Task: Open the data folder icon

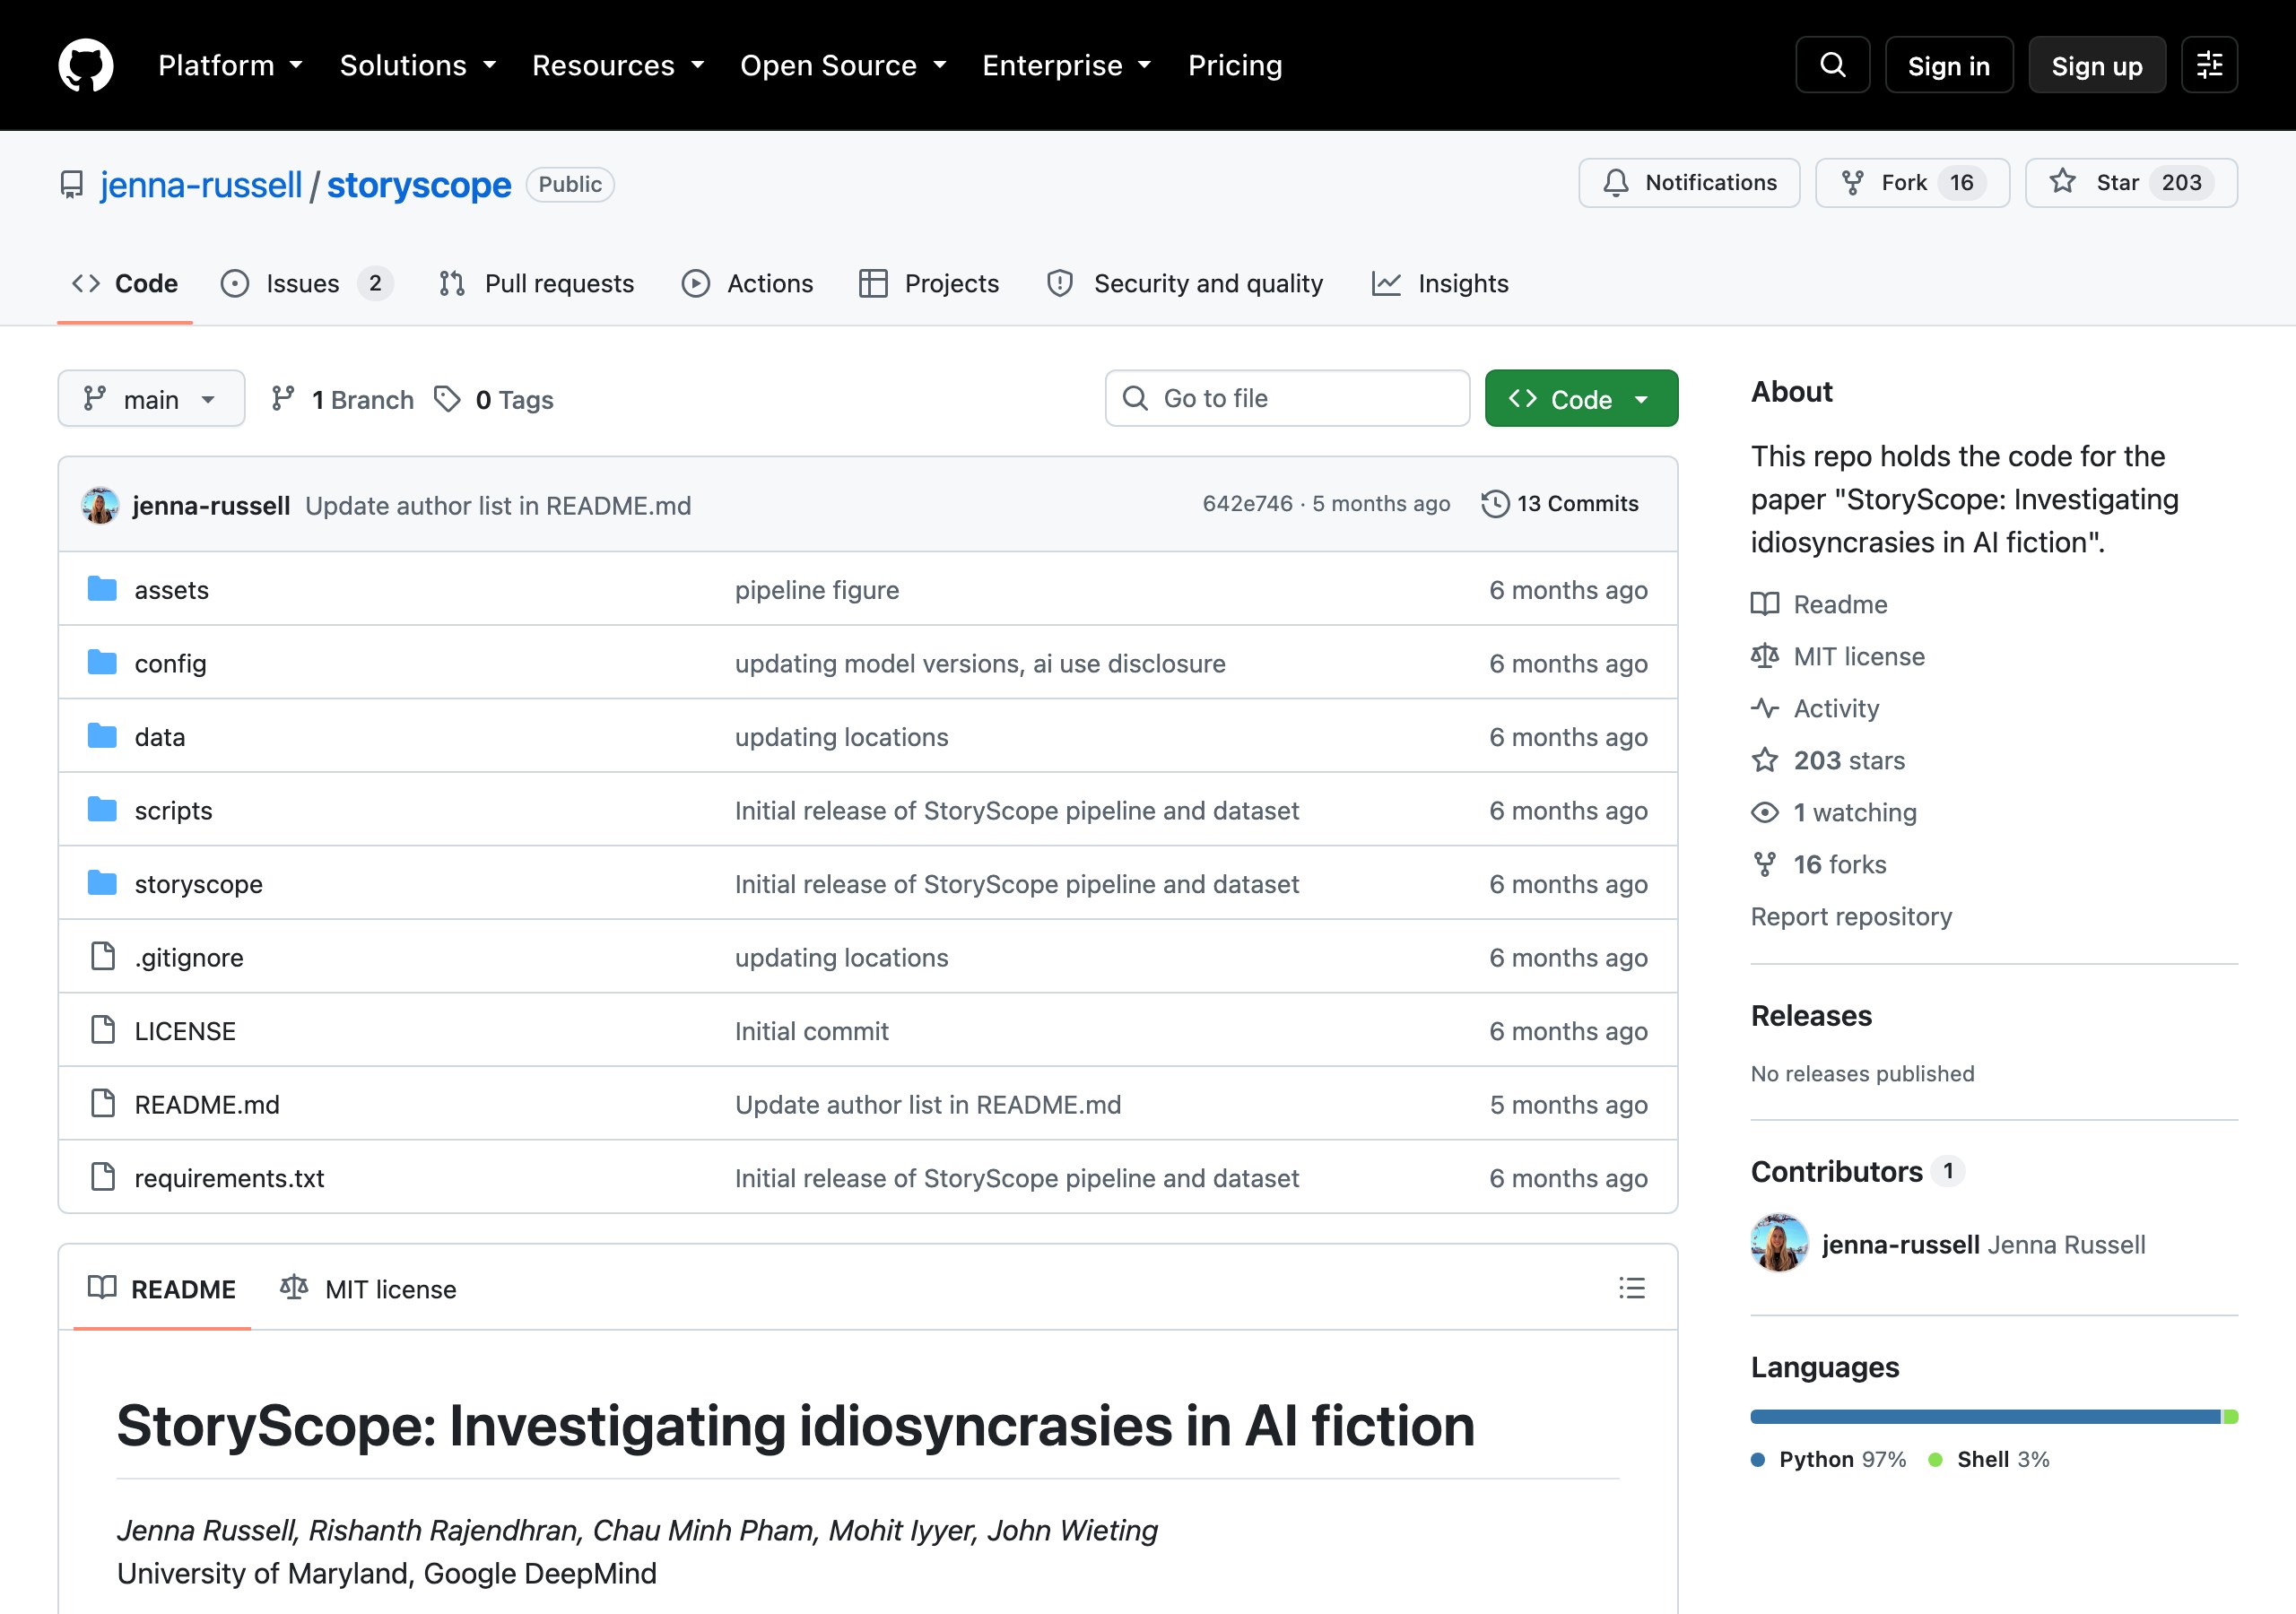Action: (x=102, y=737)
